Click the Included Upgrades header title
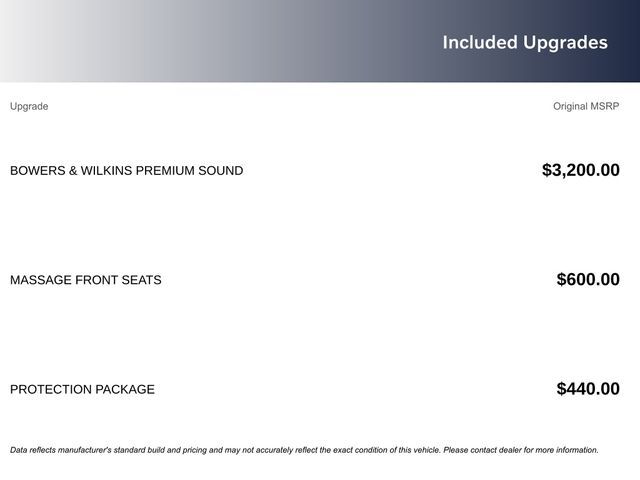Viewport: 640px width, 480px height. [525, 42]
